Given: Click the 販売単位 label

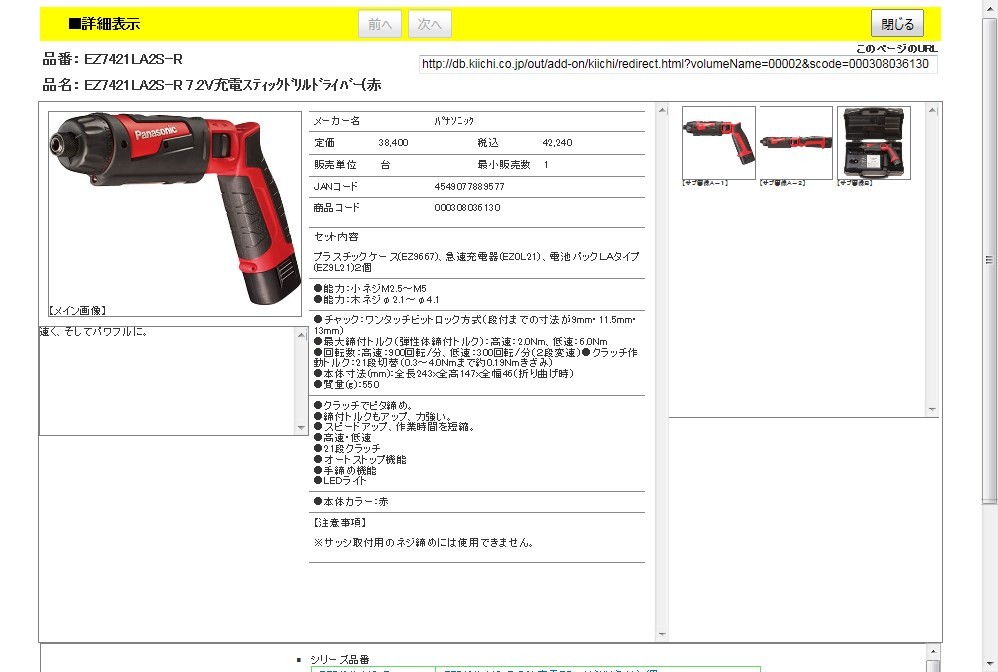Looking at the screenshot, I should [335, 164].
